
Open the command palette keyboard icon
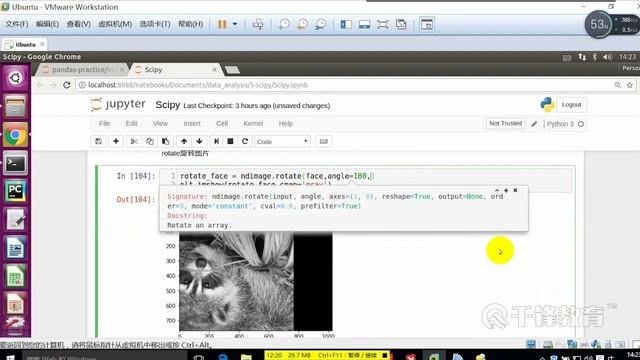pyautogui.click(x=323, y=141)
